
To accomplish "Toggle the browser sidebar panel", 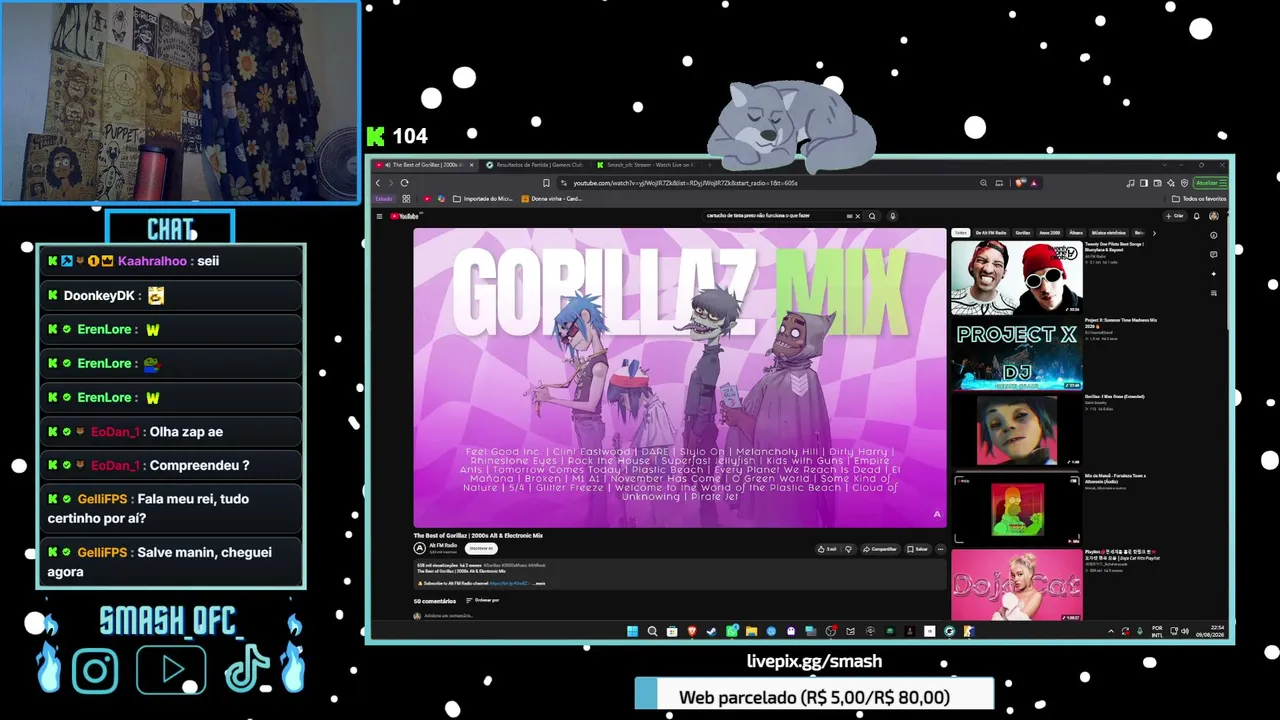I will point(1144,183).
